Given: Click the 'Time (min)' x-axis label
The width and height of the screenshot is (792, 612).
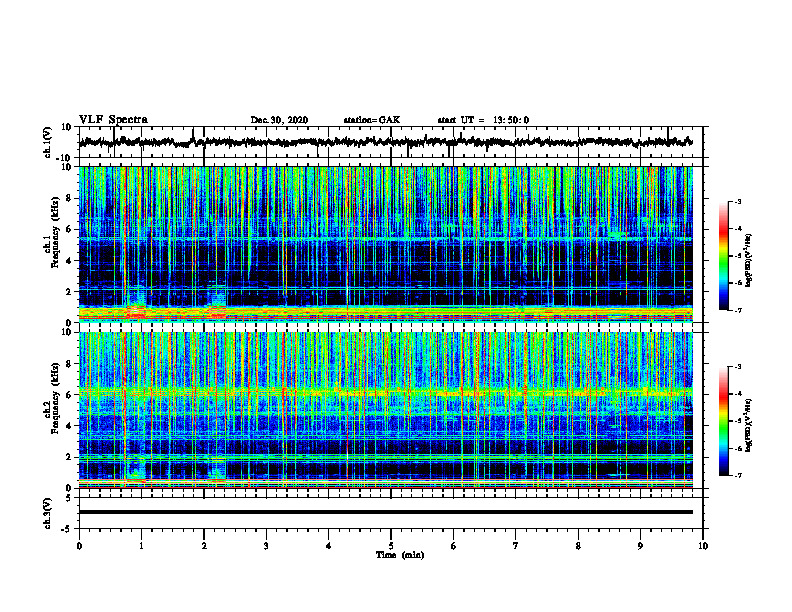Looking at the screenshot, I should click(x=400, y=555).
